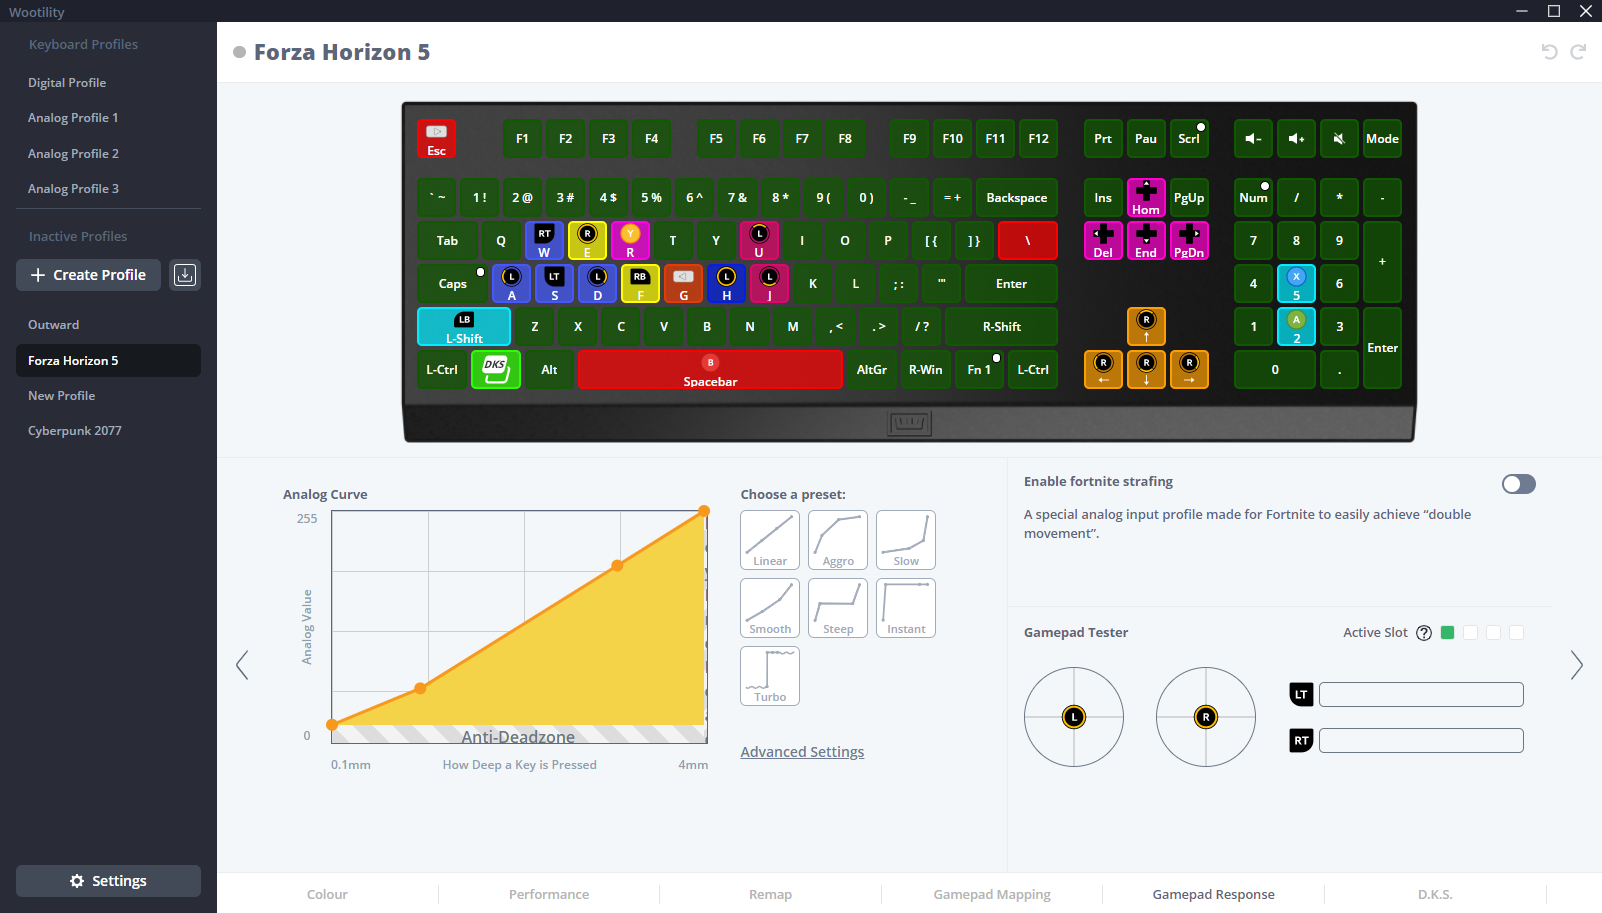Click the redo arrow icon
The image size is (1602, 913).
(1578, 52)
